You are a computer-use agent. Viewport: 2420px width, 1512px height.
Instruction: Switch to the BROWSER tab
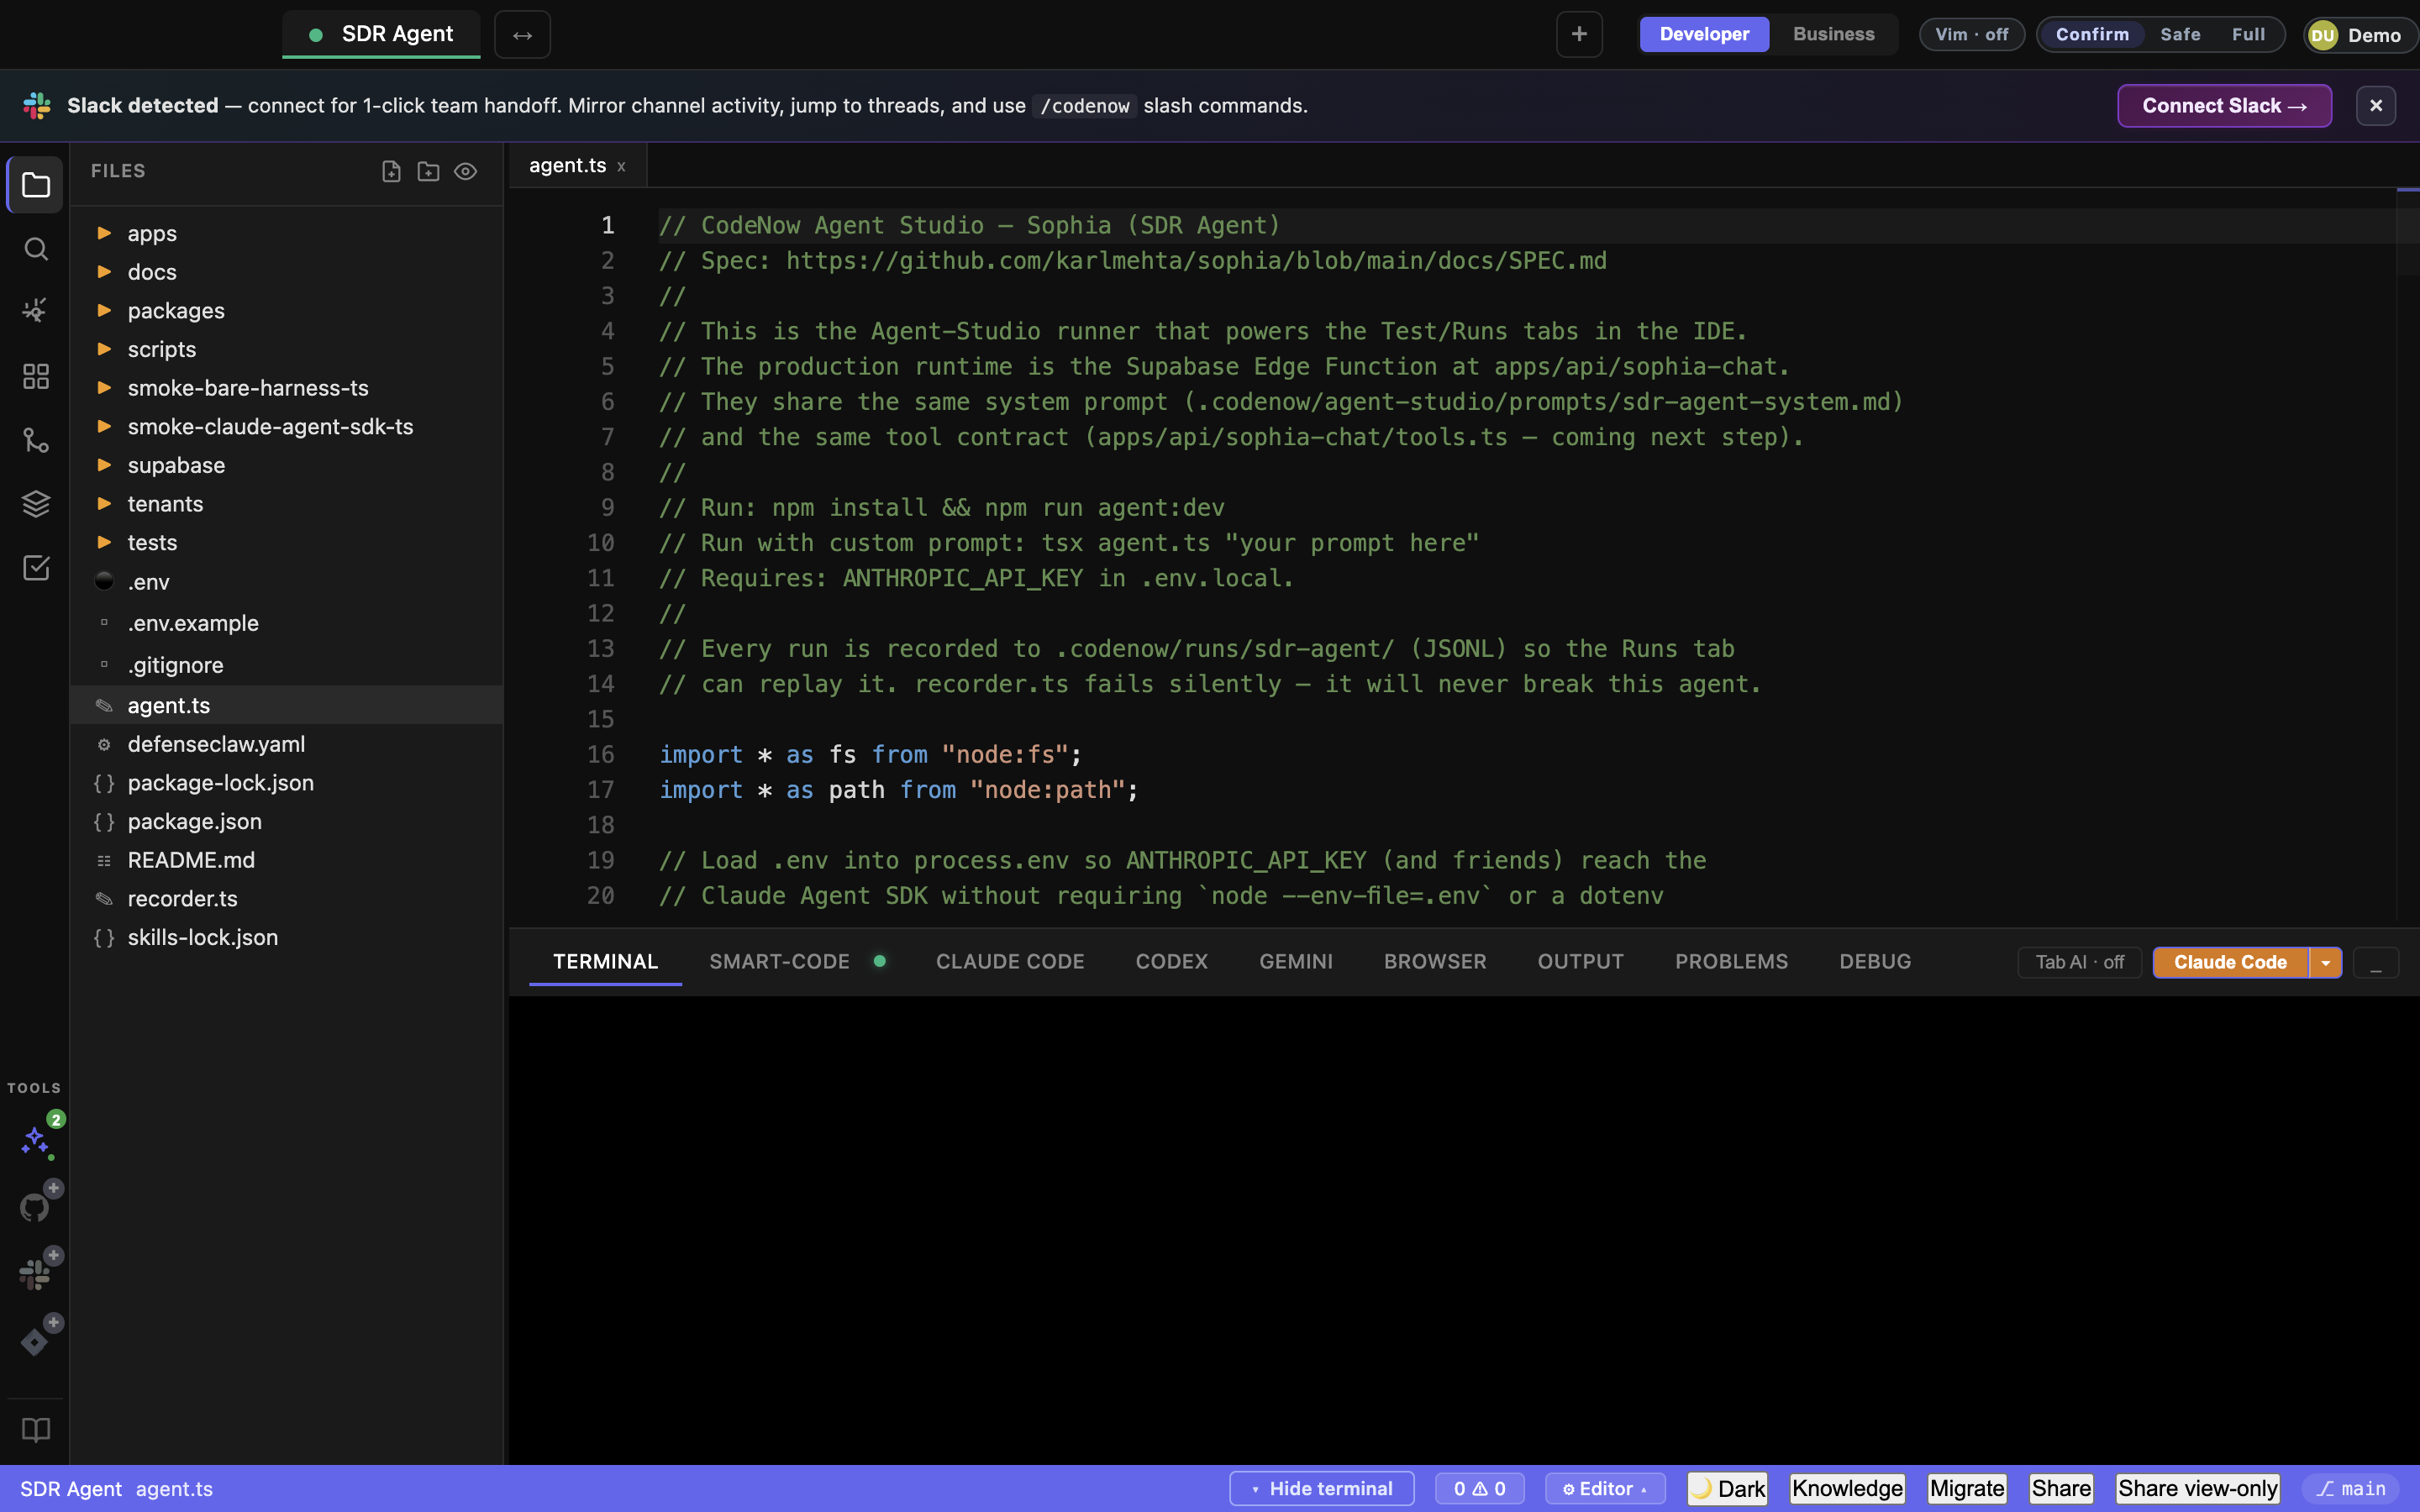tap(1435, 962)
